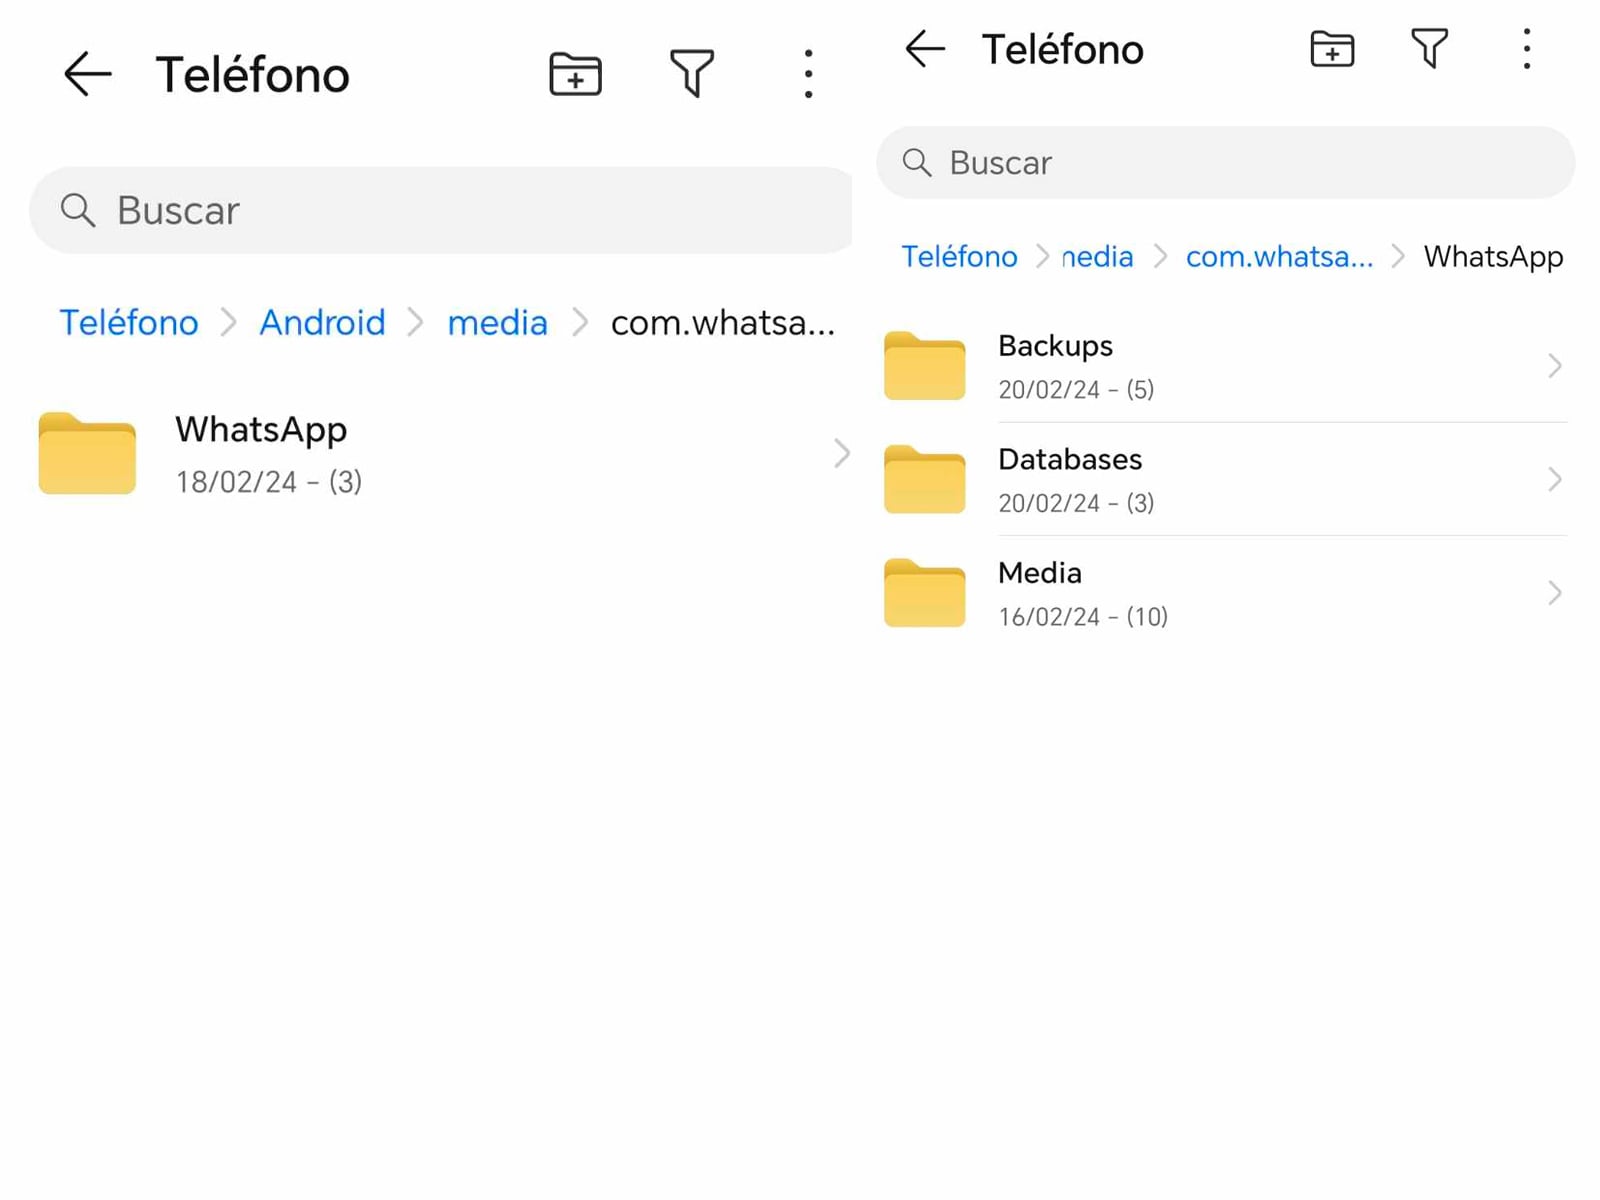Open the filter icon on the right panel
This screenshot has height=1200, width=1600.
(x=1429, y=47)
